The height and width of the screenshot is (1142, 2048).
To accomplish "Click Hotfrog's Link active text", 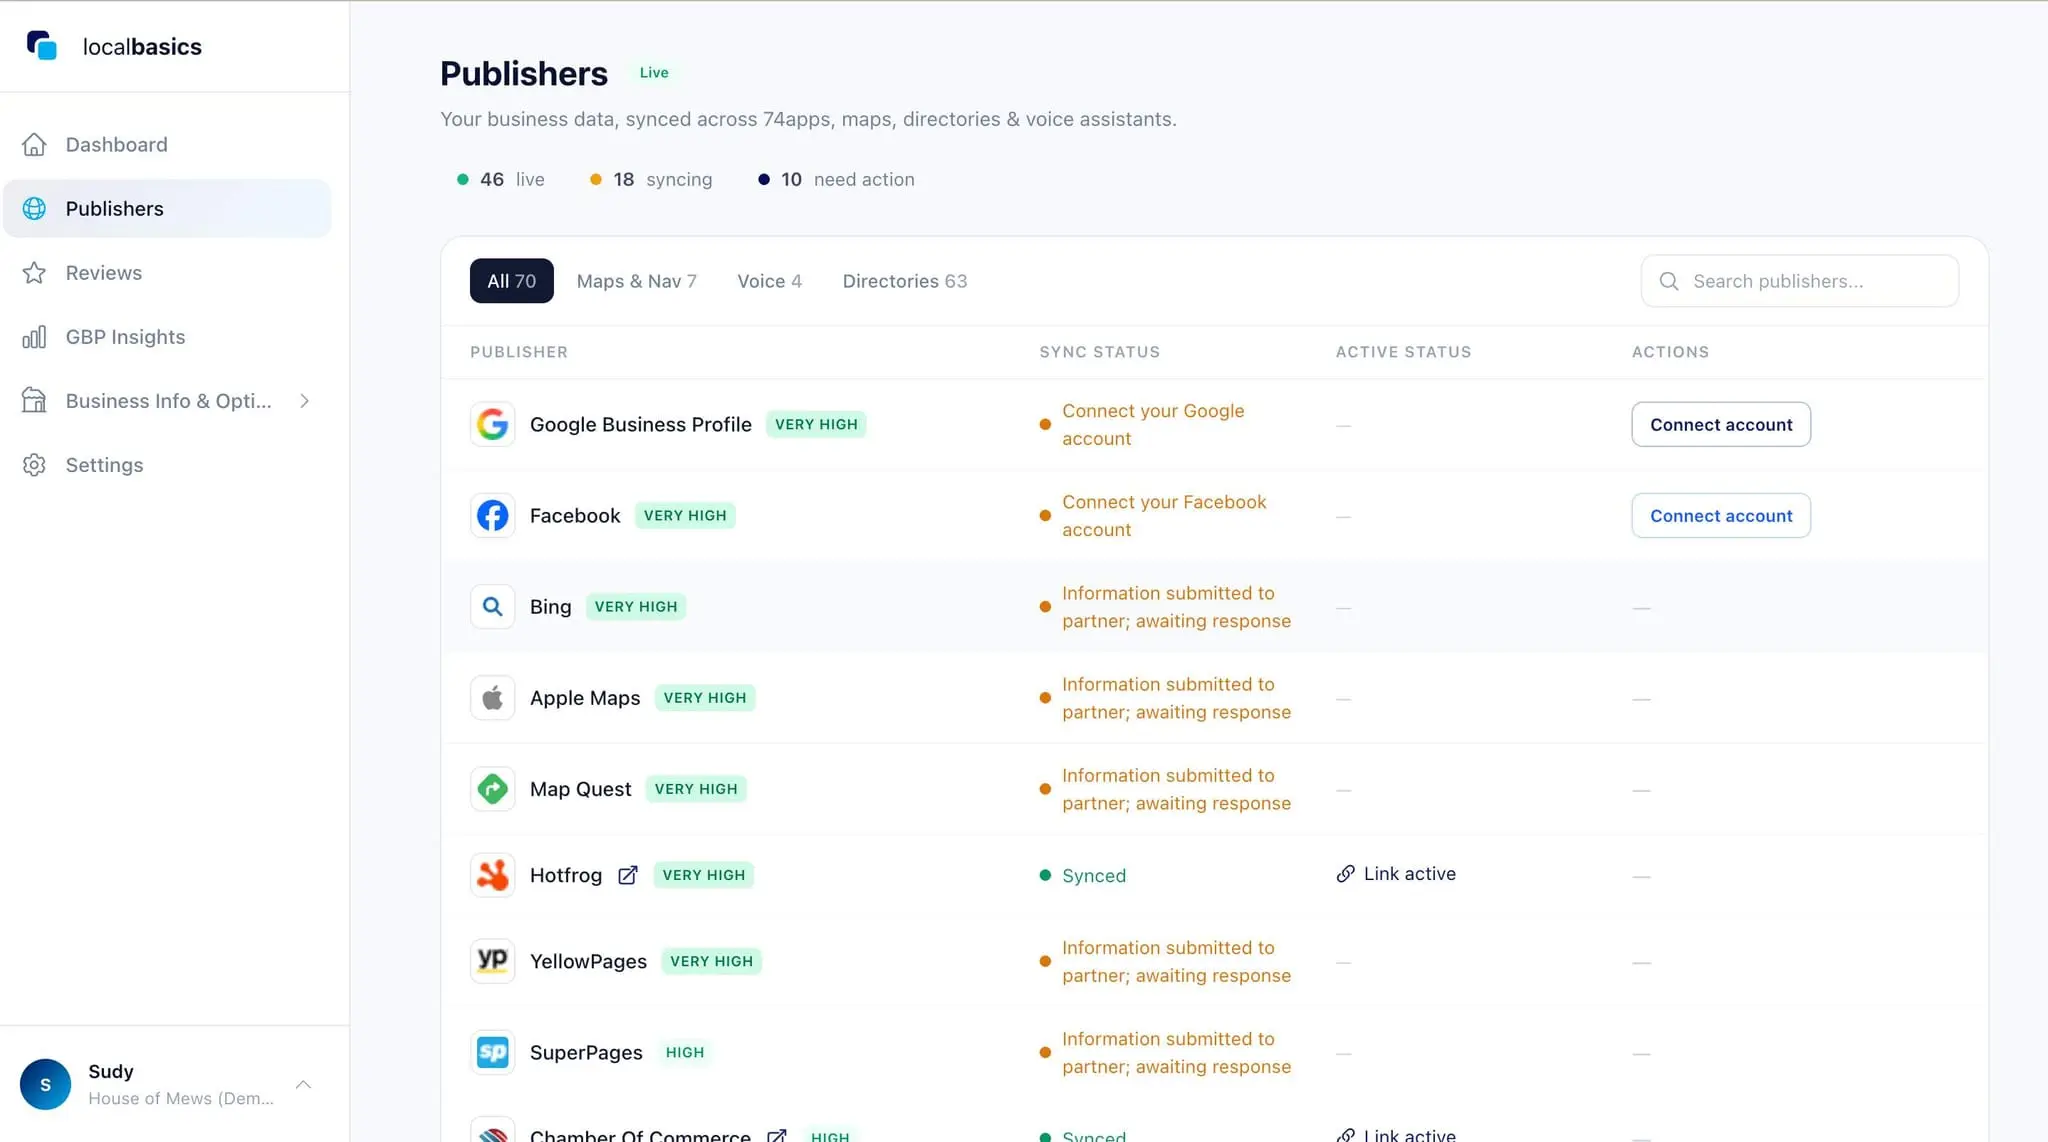I will pyautogui.click(x=1410, y=874).
